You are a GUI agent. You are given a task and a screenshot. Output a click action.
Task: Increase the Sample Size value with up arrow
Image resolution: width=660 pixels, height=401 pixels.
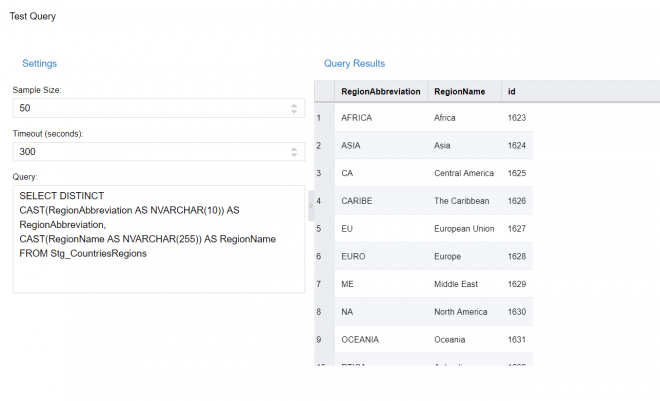point(293,104)
